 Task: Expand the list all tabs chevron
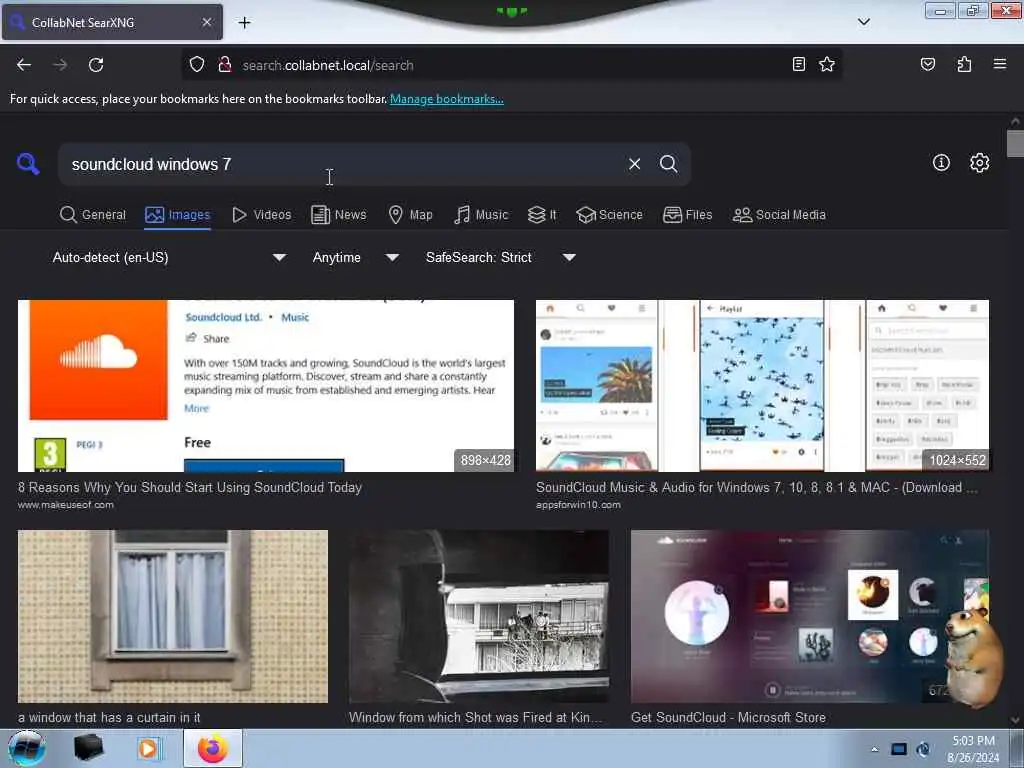coord(863,22)
